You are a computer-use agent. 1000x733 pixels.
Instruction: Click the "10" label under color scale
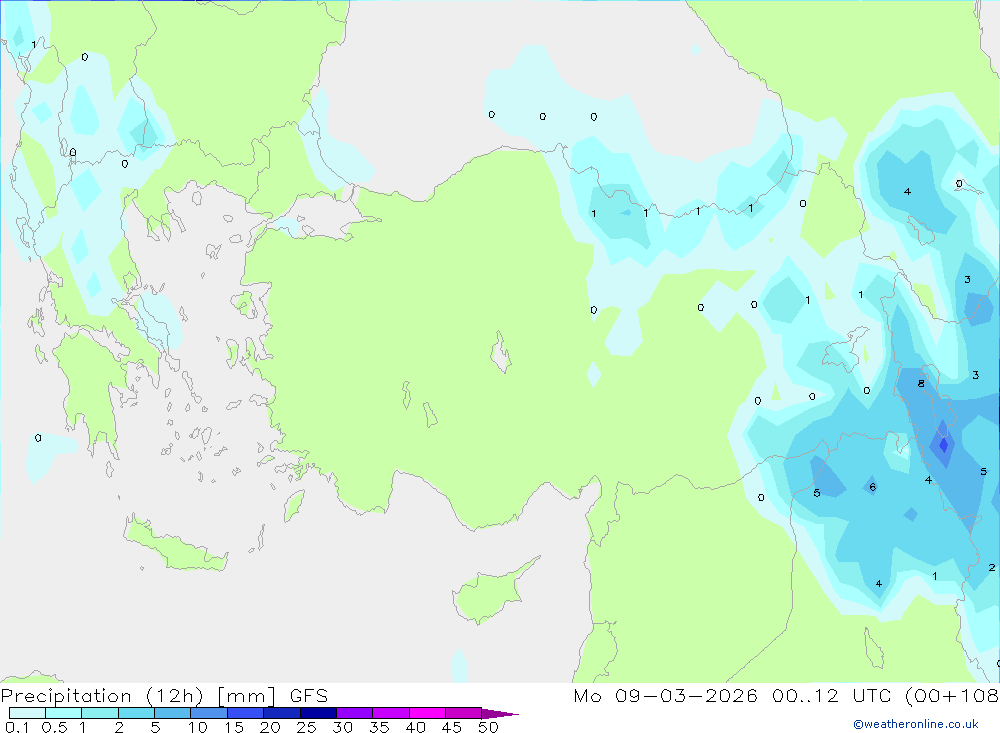tap(198, 727)
